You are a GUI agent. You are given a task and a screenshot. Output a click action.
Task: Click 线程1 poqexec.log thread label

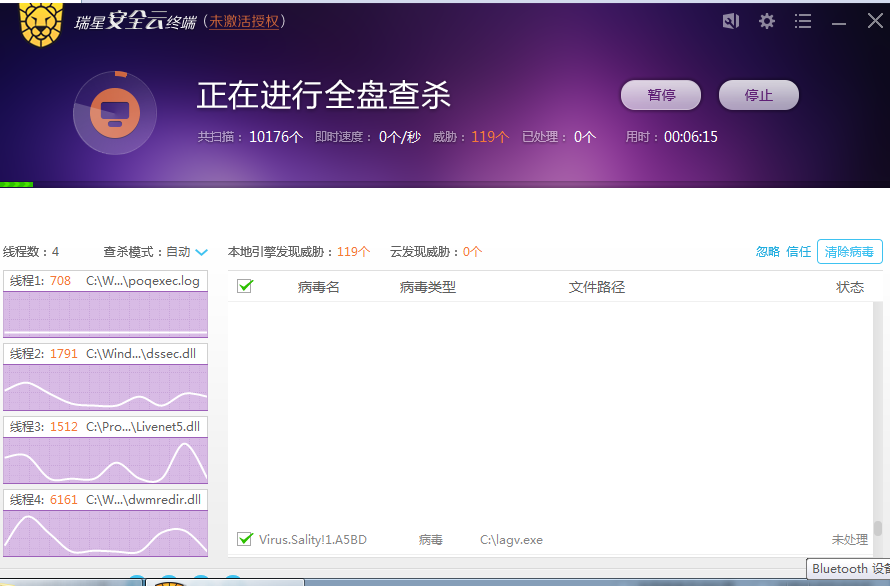[106, 281]
